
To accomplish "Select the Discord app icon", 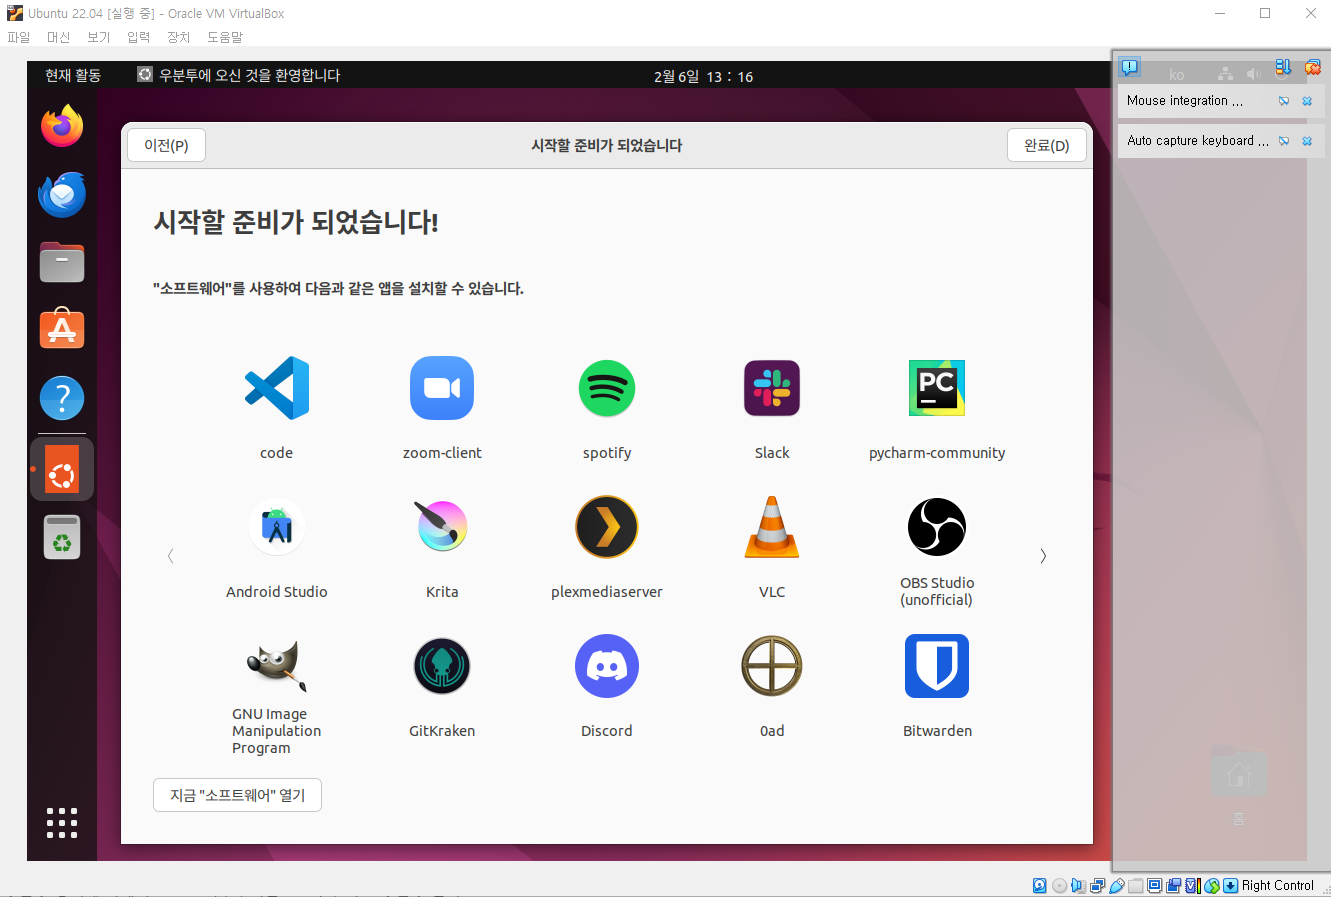I will click(607, 666).
